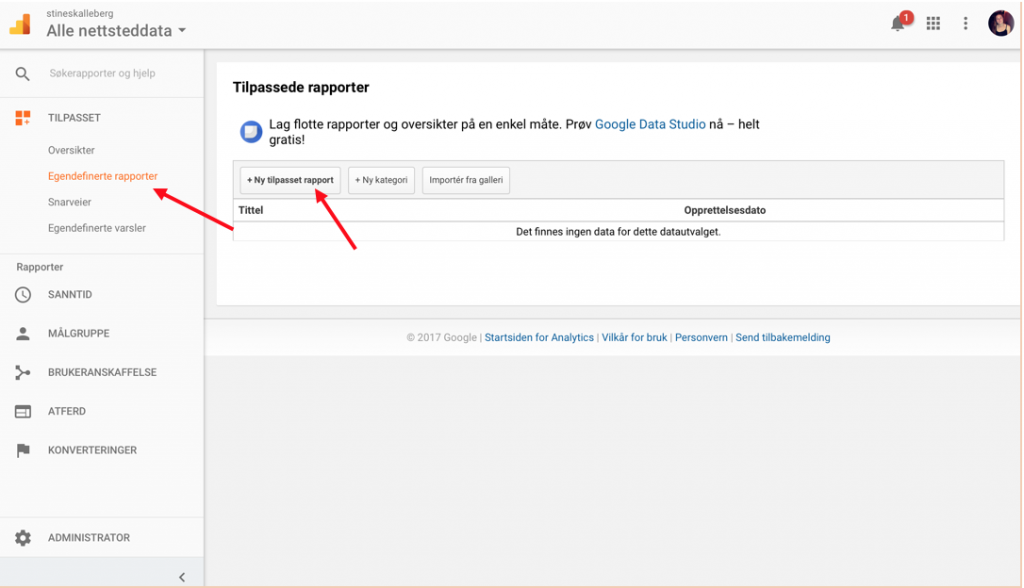Open the Google apps grid
The height and width of the screenshot is (588, 1024).
(933, 24)
